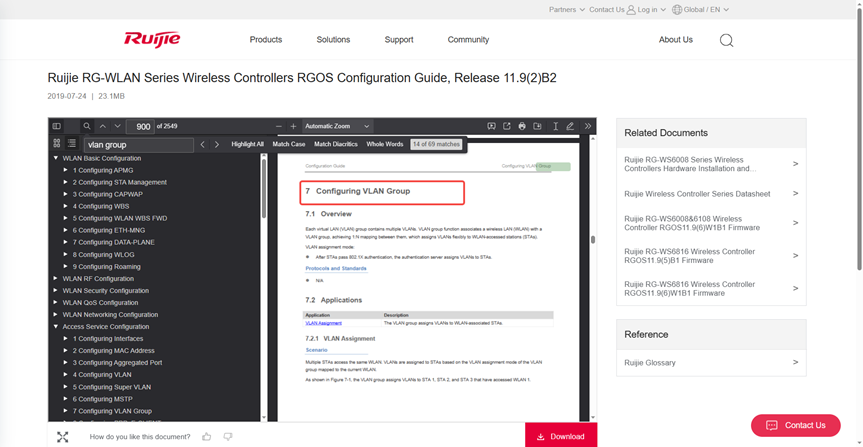
Task: Switch to presentation mode
Action: point(491,126)
